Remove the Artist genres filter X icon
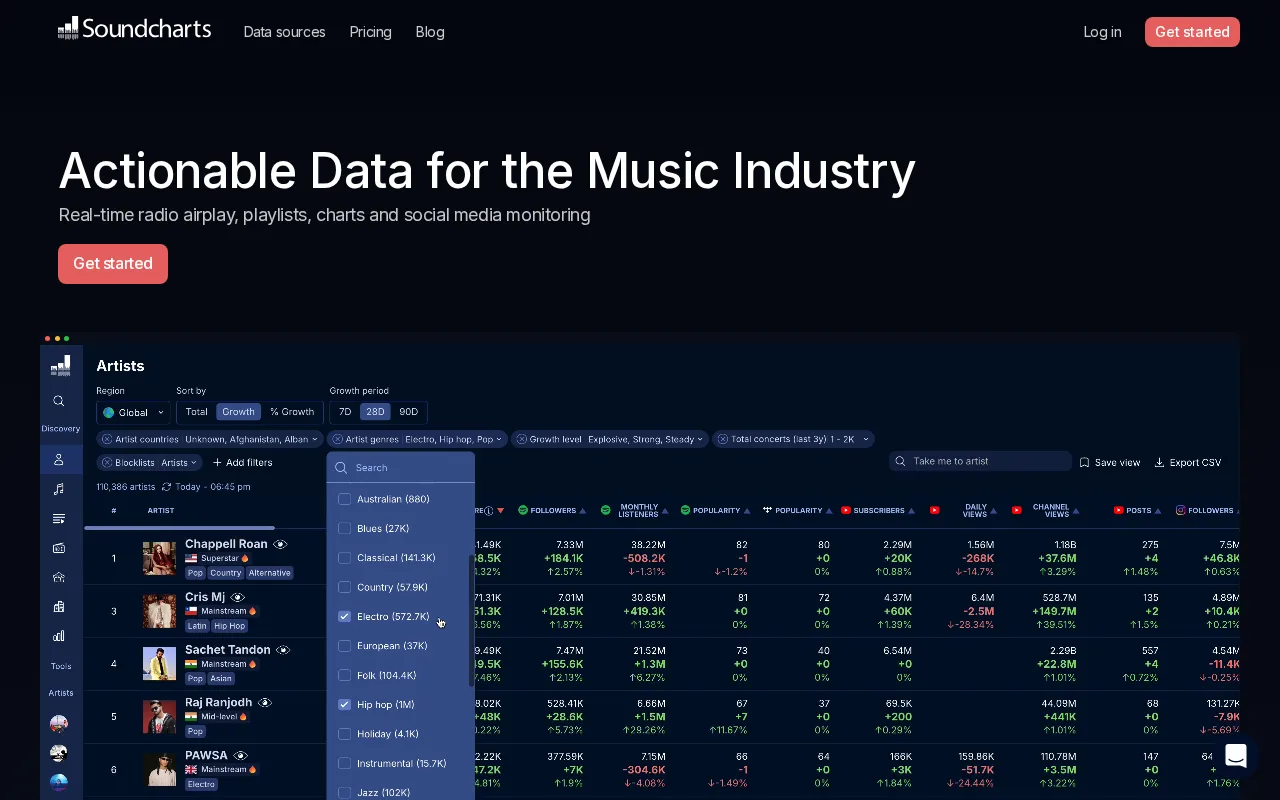This screenshot has width=1280, height=800. pos(337,439)
